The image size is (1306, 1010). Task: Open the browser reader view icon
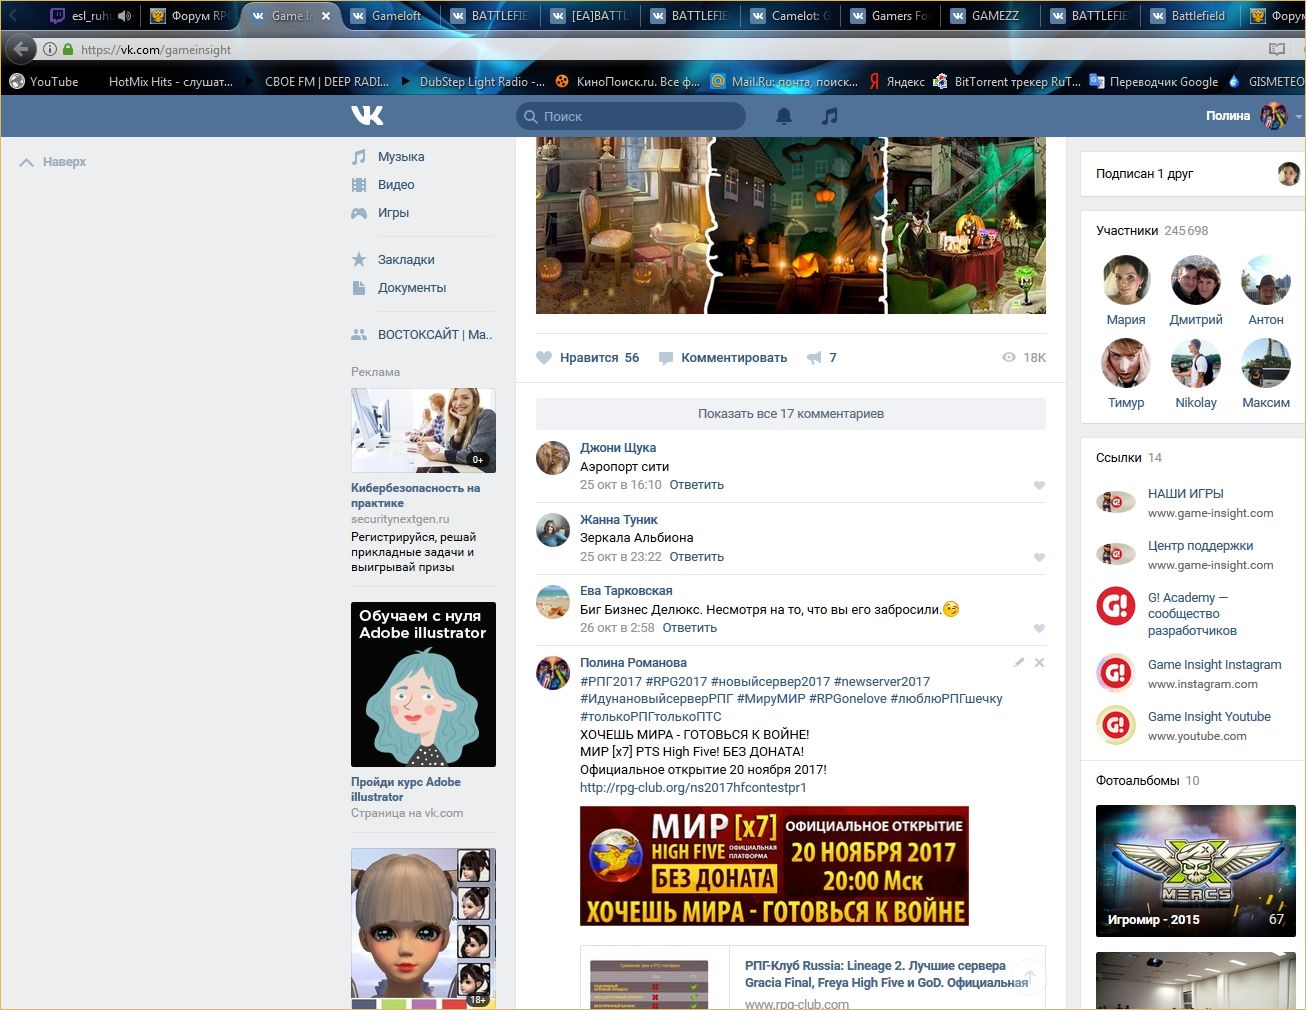click(1277, 49)
